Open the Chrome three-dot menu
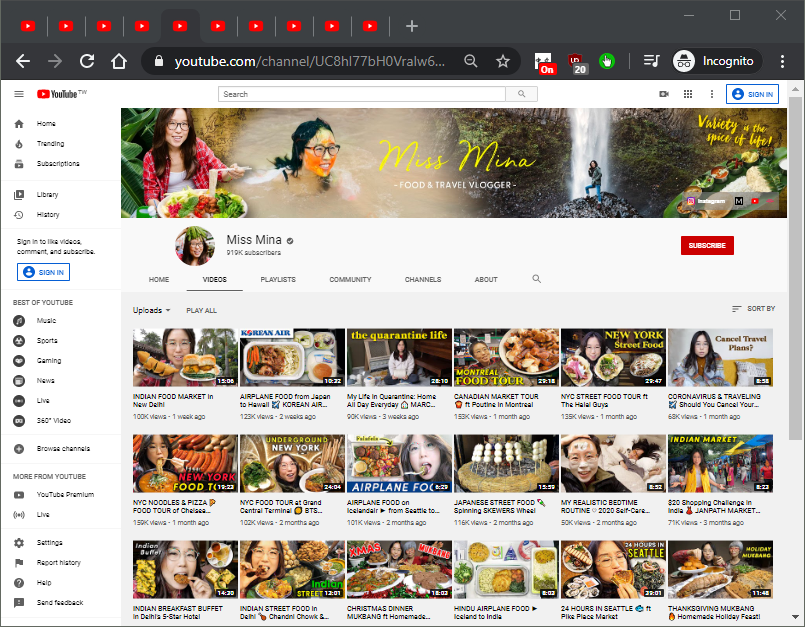Viewport: 805px width, 627px height. click(782, 62)
